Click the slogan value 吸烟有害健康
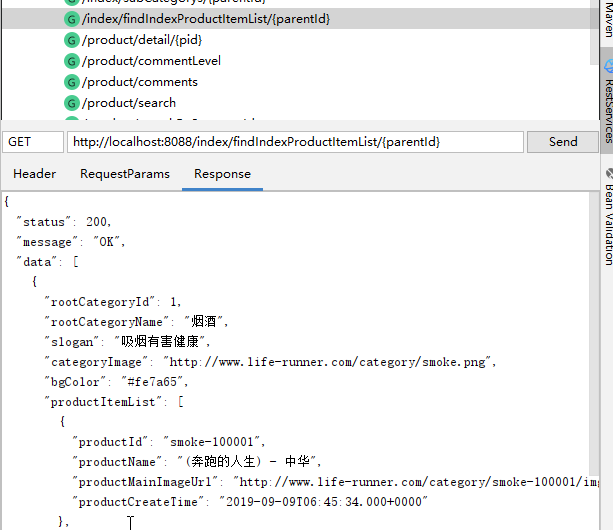 160,341
